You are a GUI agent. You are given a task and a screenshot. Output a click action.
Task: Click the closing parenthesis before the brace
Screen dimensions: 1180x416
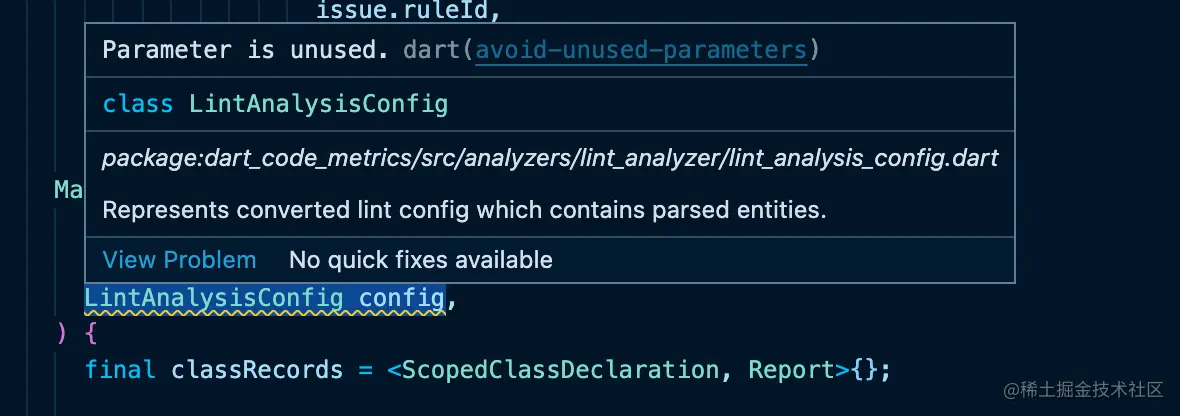(62, 332)
